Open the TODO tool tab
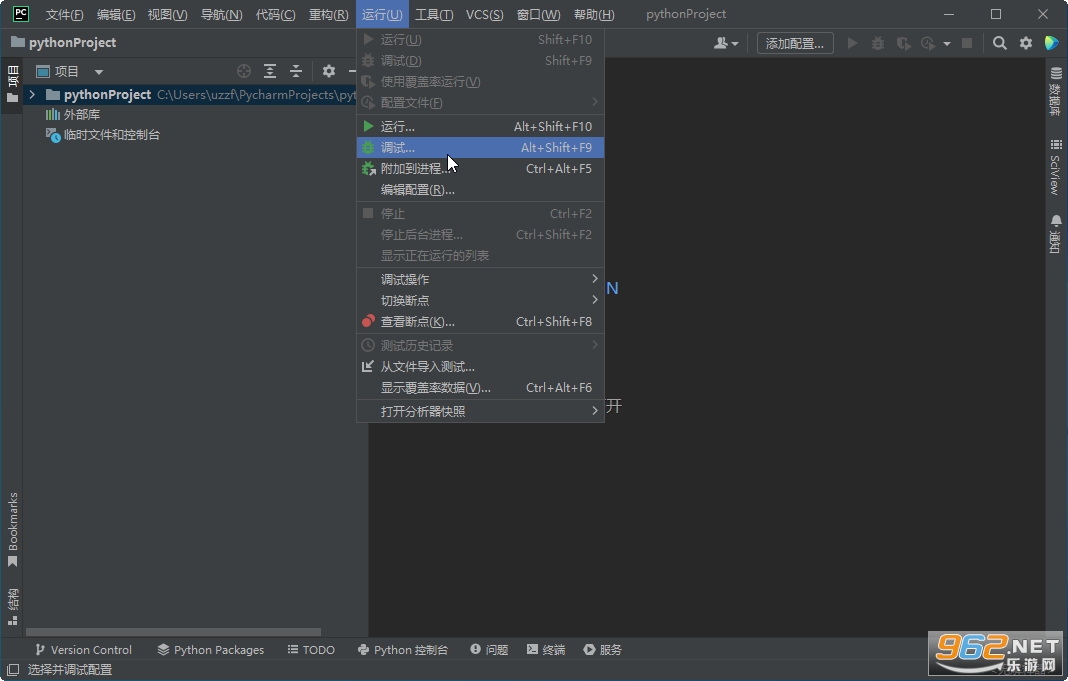 pyautogui.click(x=311, y=650)
